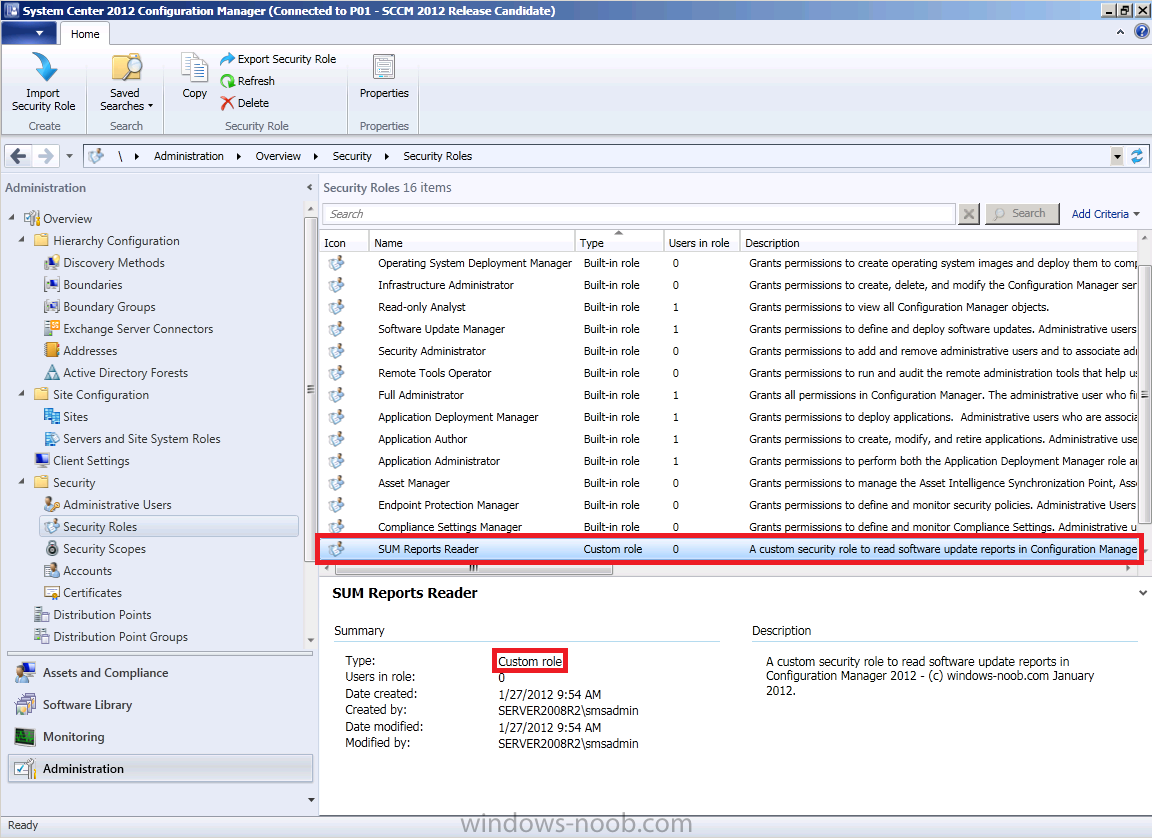
Task: Click in the Security Roles search field
Action: click(x=638, y=214)
